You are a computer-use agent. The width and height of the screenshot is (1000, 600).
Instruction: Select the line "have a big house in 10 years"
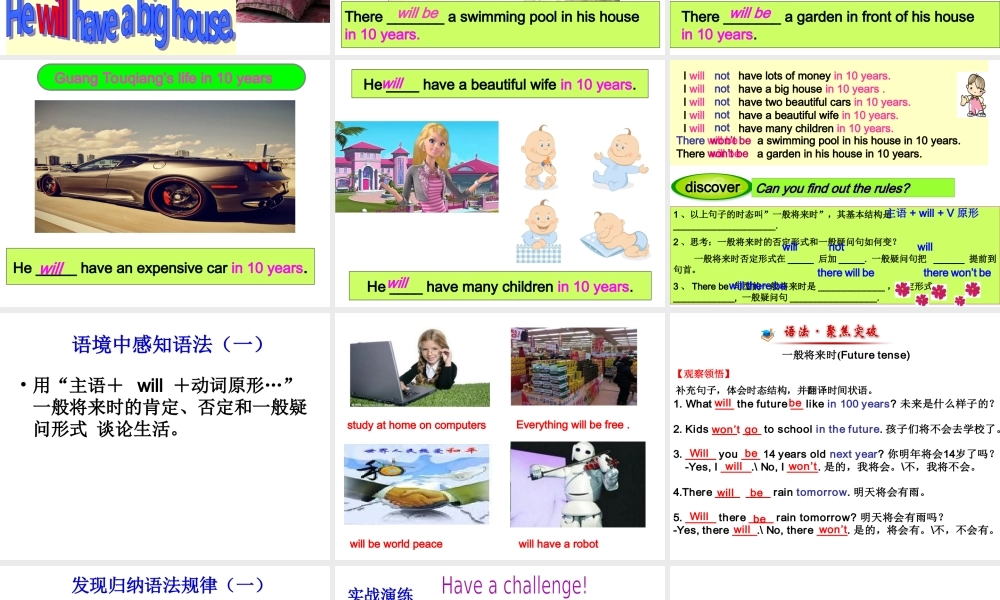tap(784, 89)
